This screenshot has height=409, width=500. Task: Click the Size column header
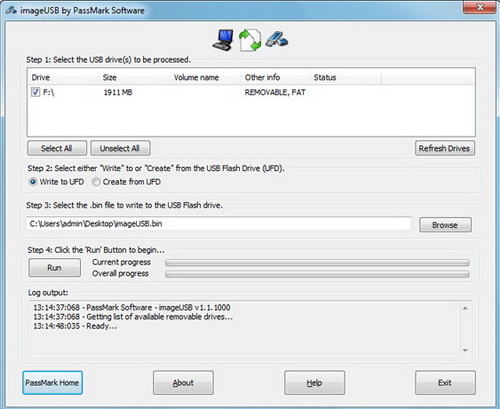click(x=134, y=77)
